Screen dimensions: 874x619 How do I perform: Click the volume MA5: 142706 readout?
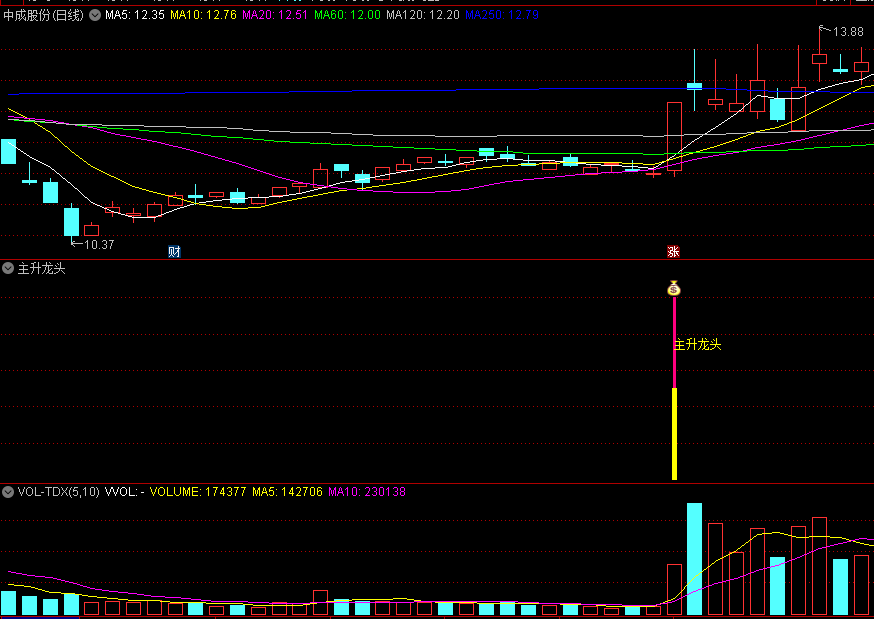click(288, 492)
